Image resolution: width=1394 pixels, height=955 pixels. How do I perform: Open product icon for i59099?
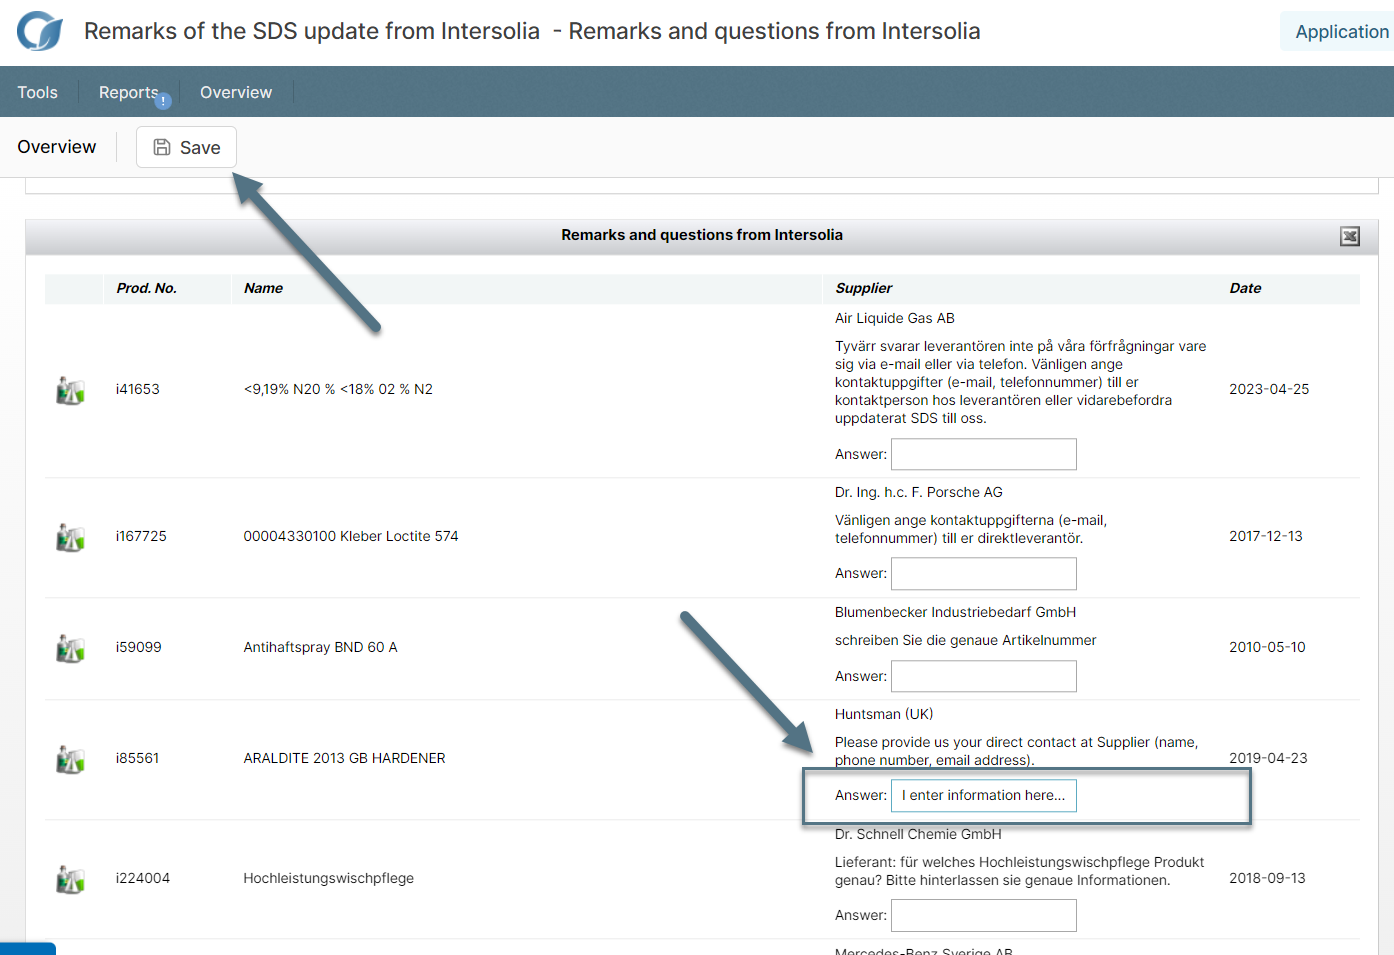pyautogui.click(x=70, y=648)
